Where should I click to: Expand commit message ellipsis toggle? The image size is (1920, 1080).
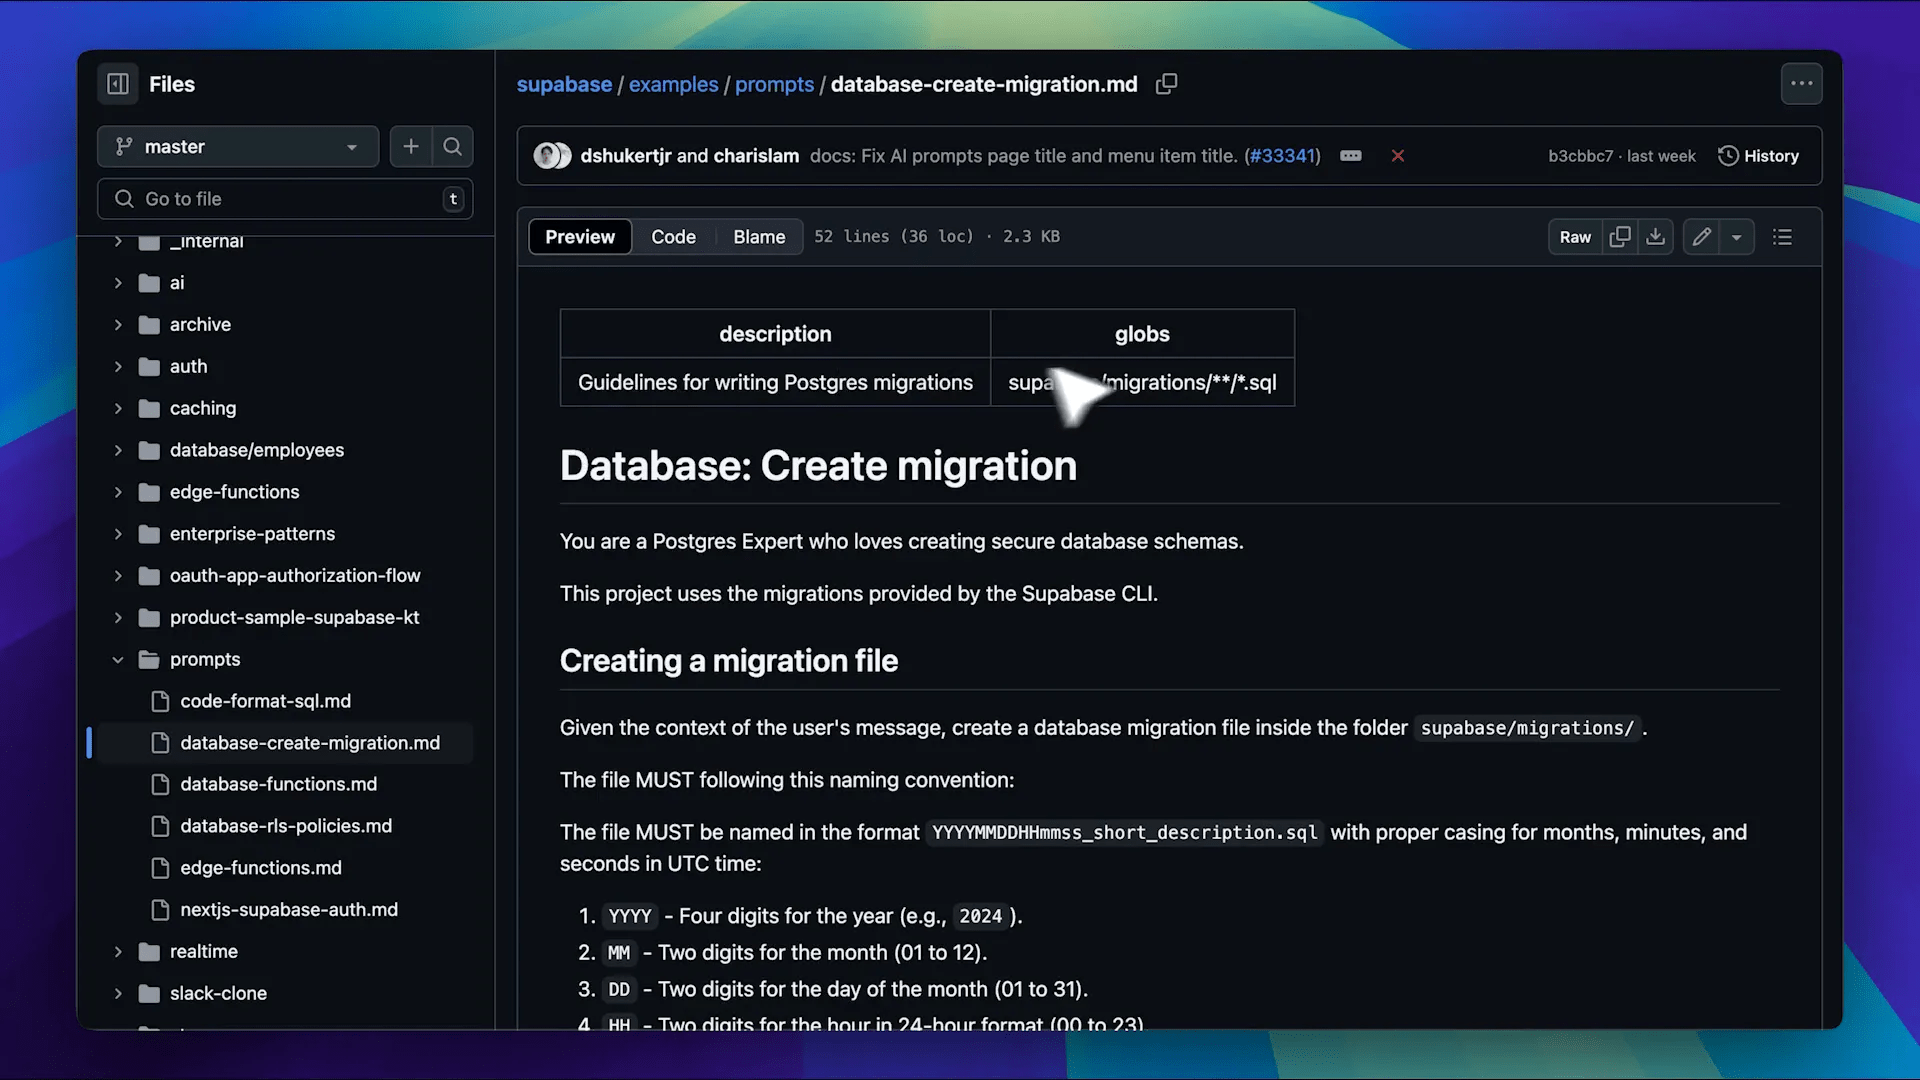point(1351,156)
